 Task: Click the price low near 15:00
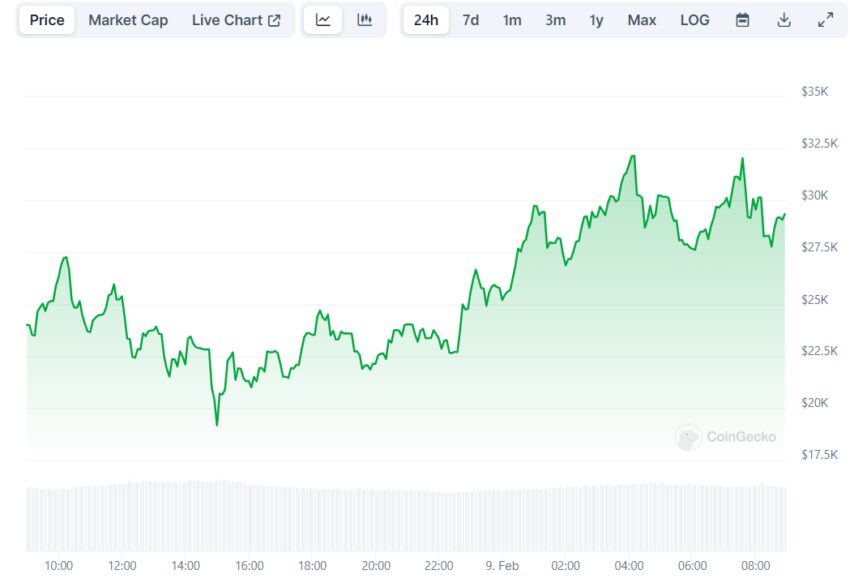pyautogui.click(x=216, y=425)
